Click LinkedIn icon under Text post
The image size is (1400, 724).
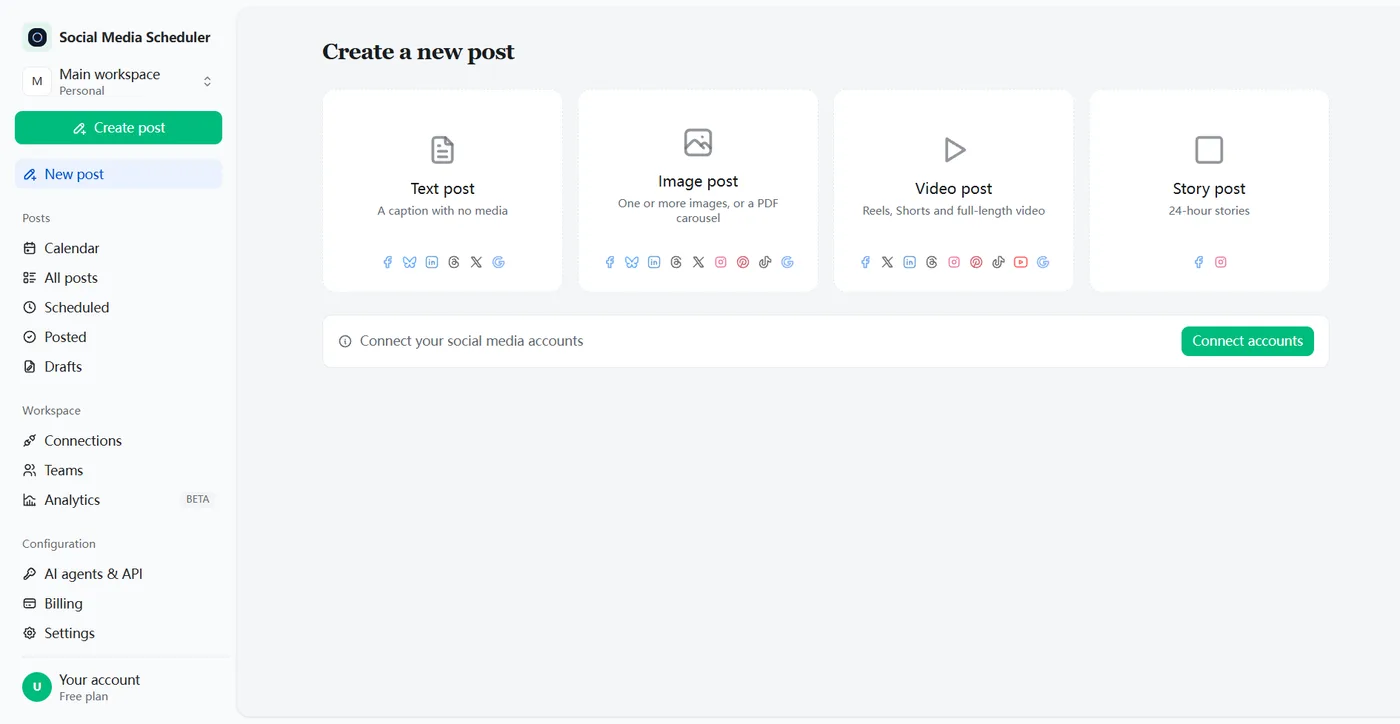point(432,262)
